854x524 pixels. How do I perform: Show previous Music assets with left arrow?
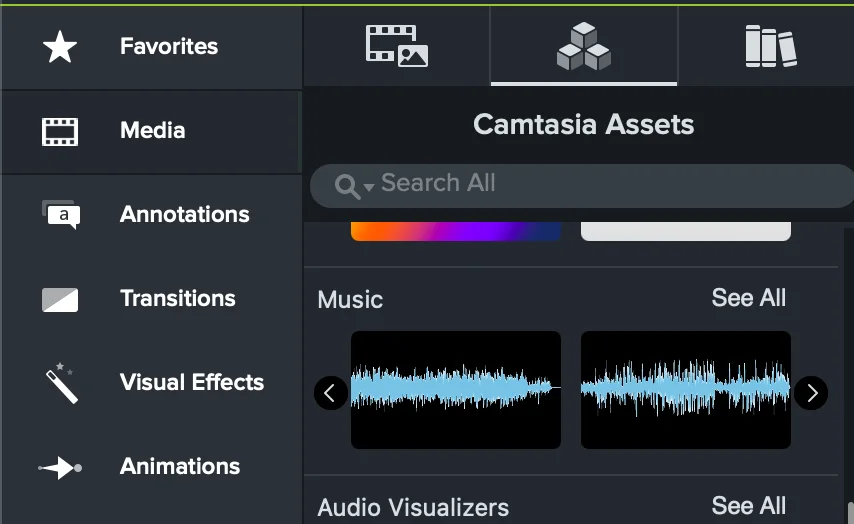point(331,393)
